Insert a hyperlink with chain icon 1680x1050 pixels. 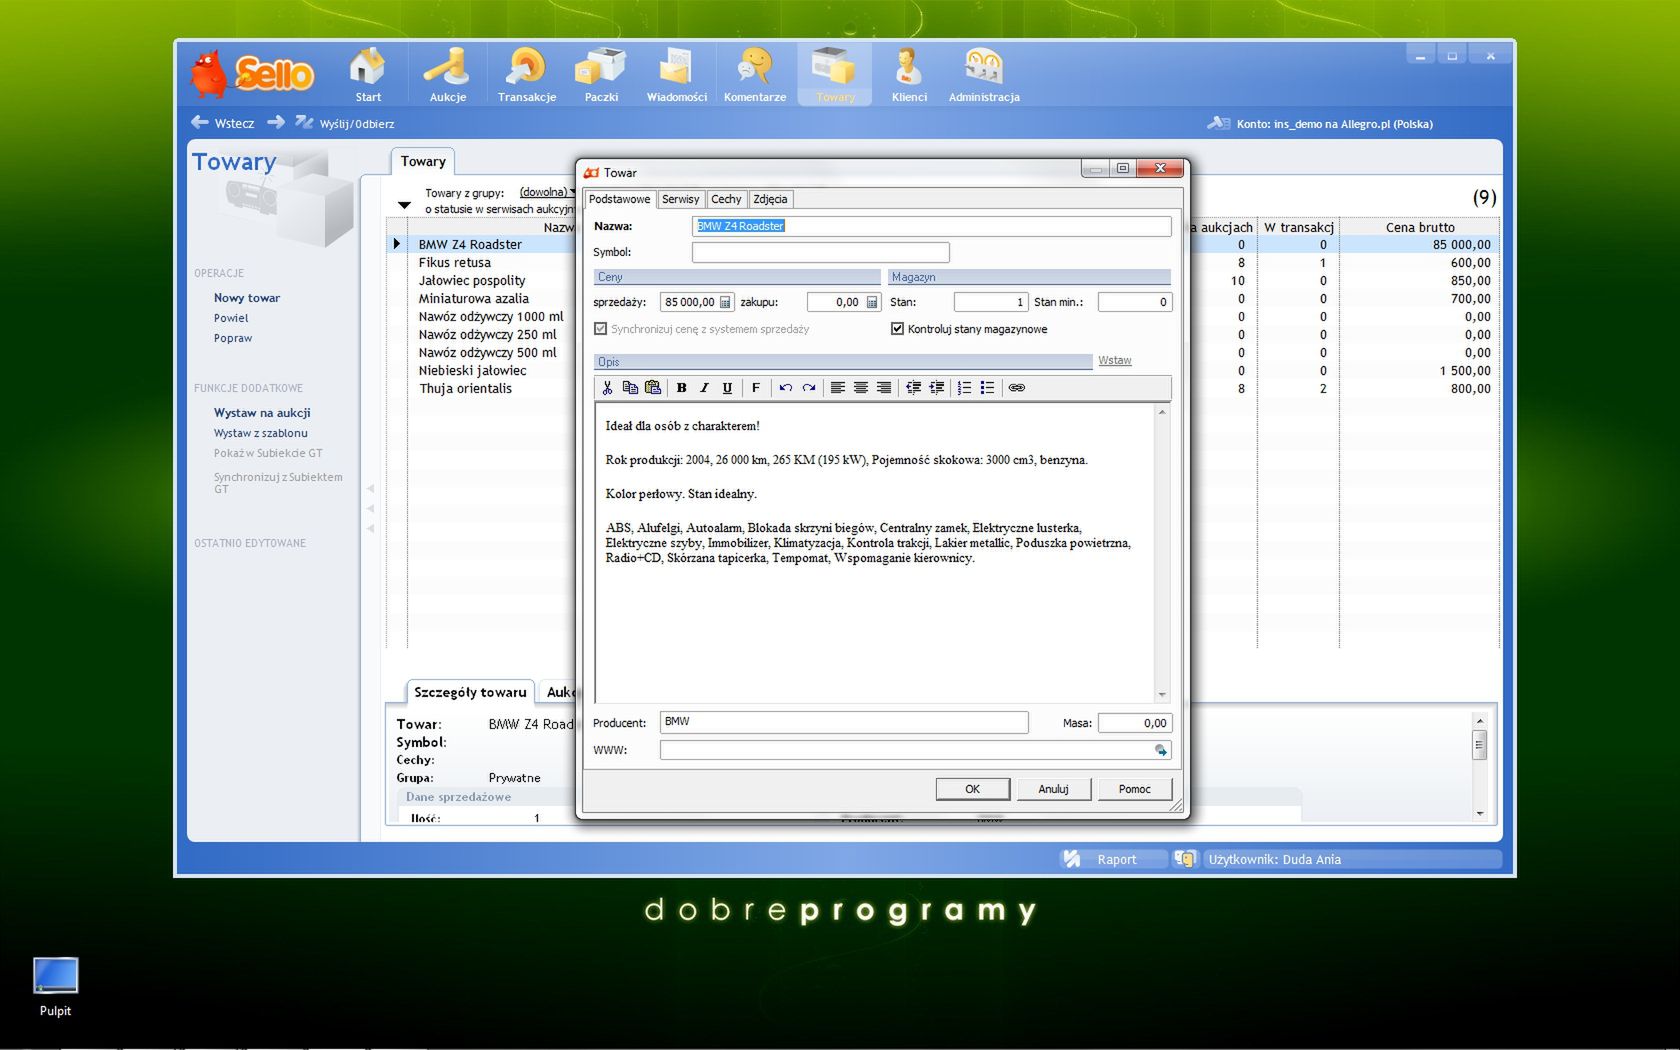(x=1017, y=388)
